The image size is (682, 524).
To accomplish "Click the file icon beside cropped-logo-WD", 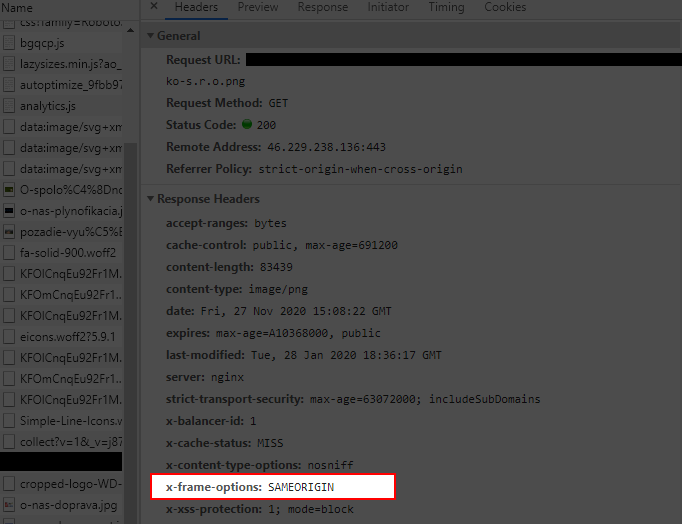I will [x=9, y=484].
